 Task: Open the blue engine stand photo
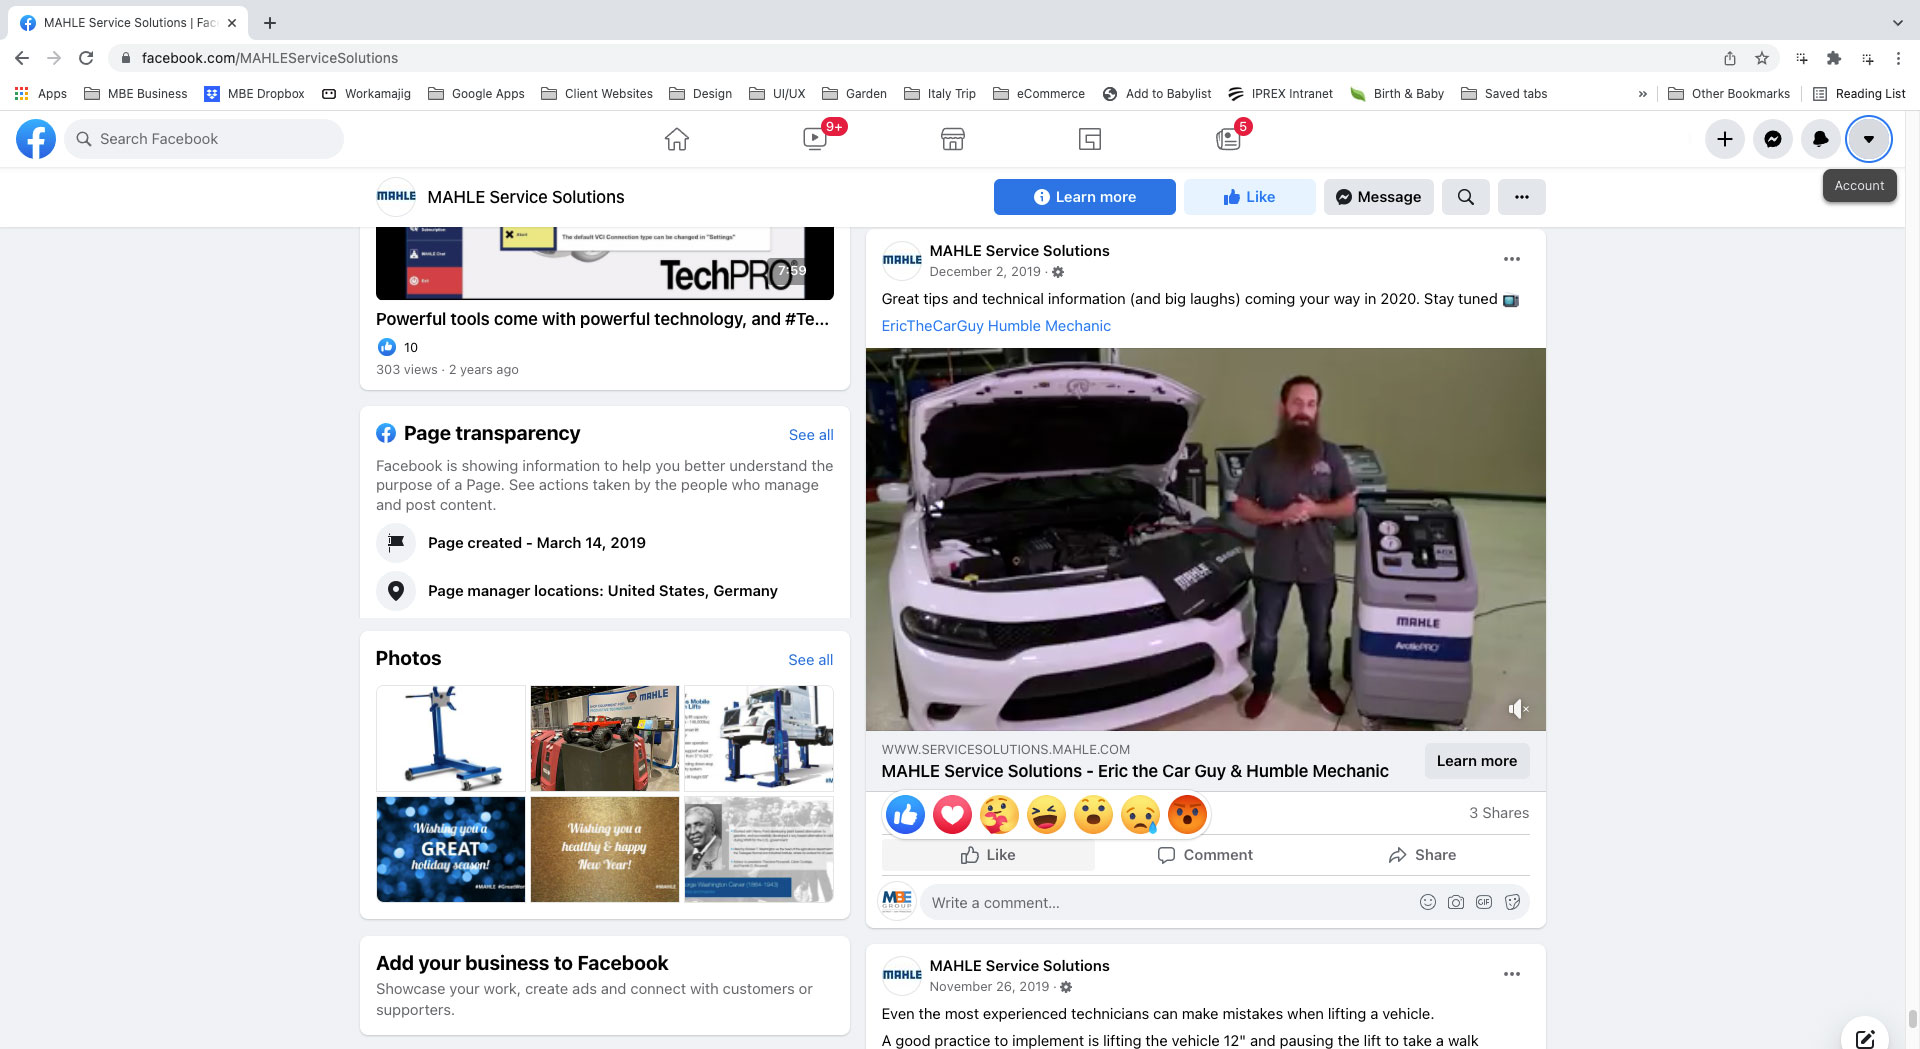point(451,738)
